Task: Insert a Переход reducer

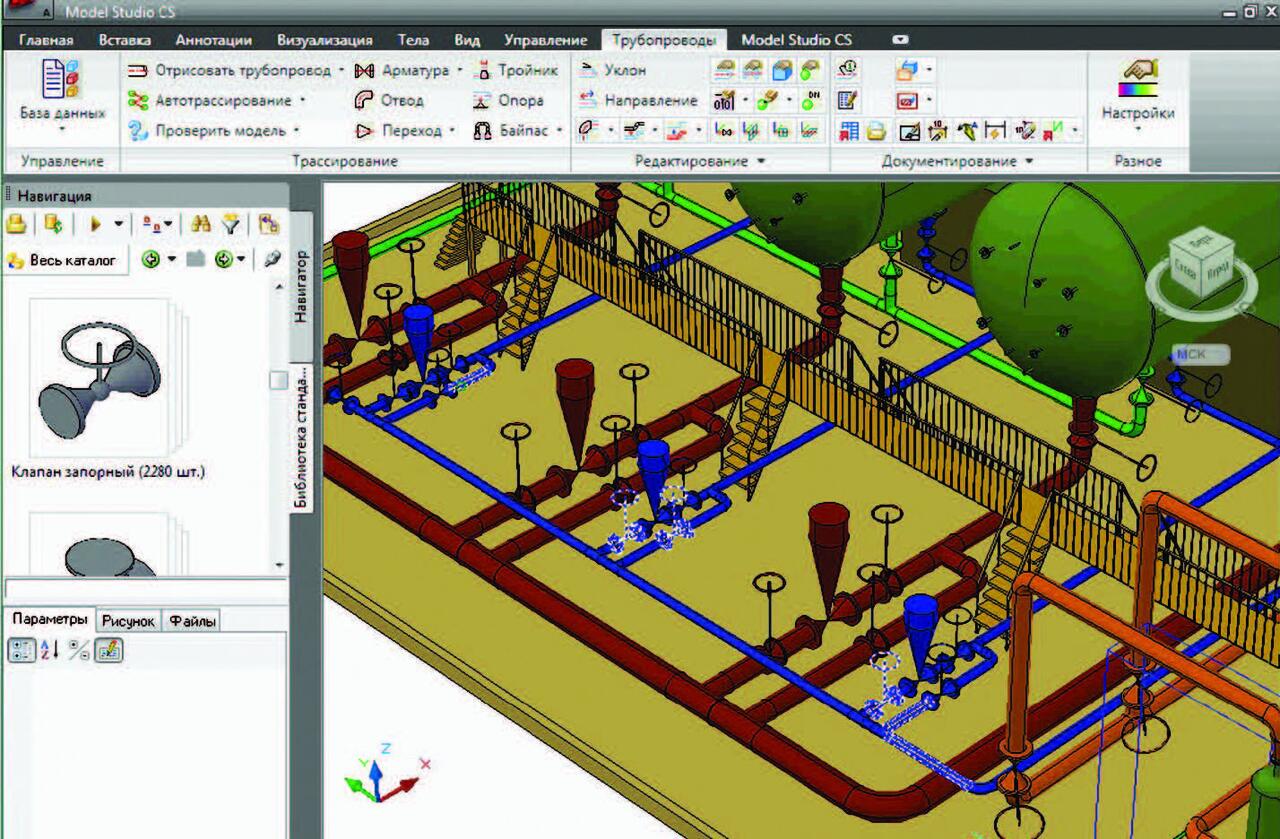Action: 399,130
